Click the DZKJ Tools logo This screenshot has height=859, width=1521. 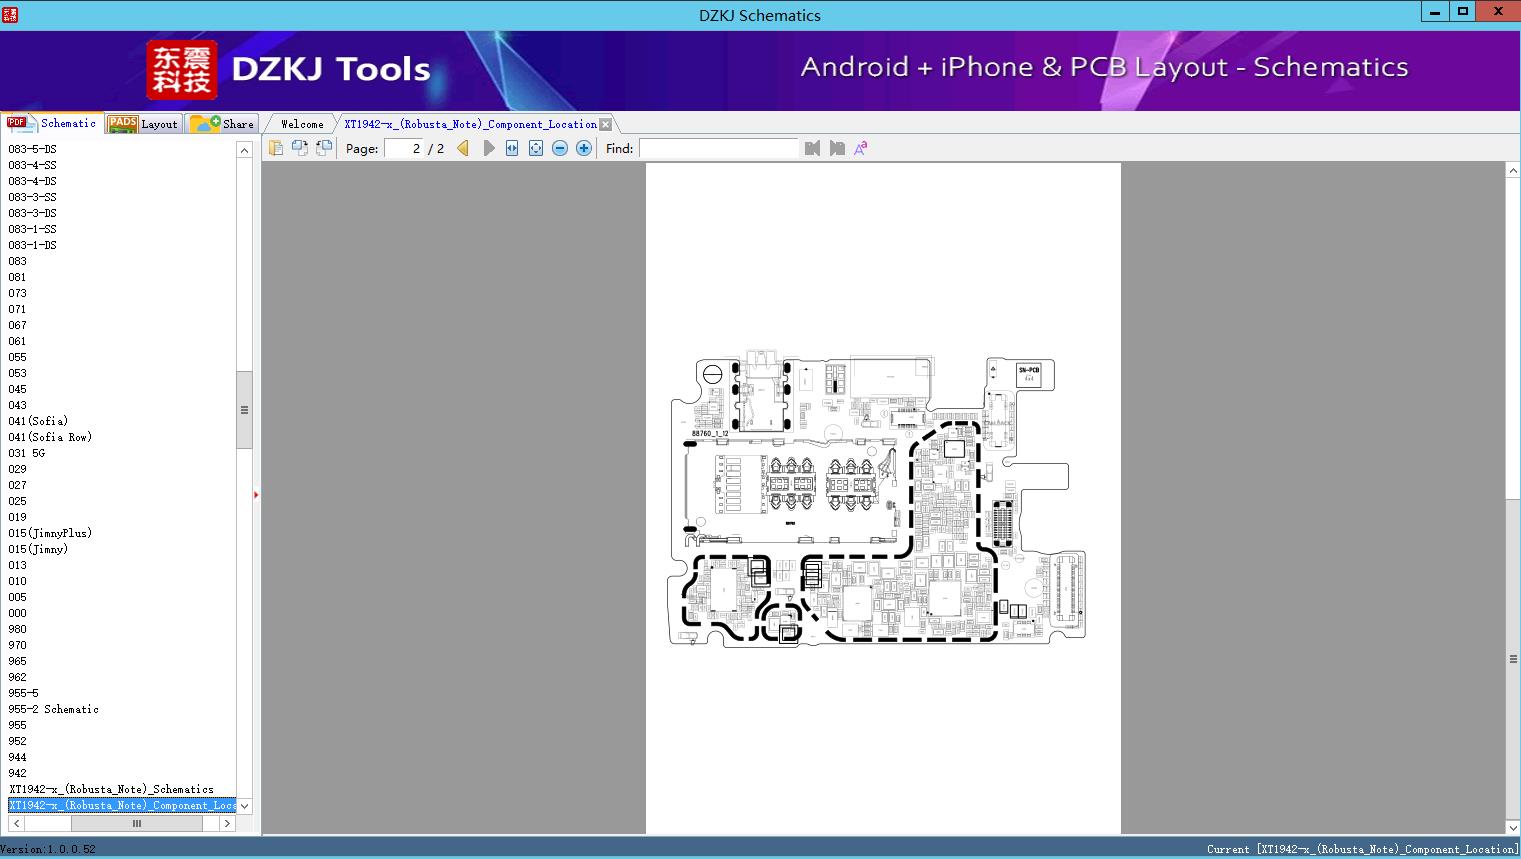tap(289, 70)
